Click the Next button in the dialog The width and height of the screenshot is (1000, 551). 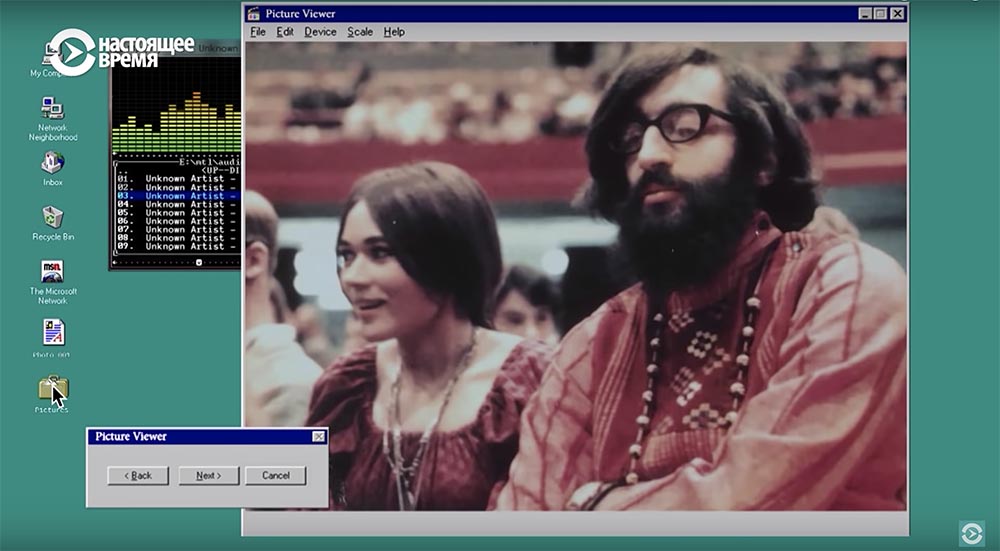pos(209,476)
